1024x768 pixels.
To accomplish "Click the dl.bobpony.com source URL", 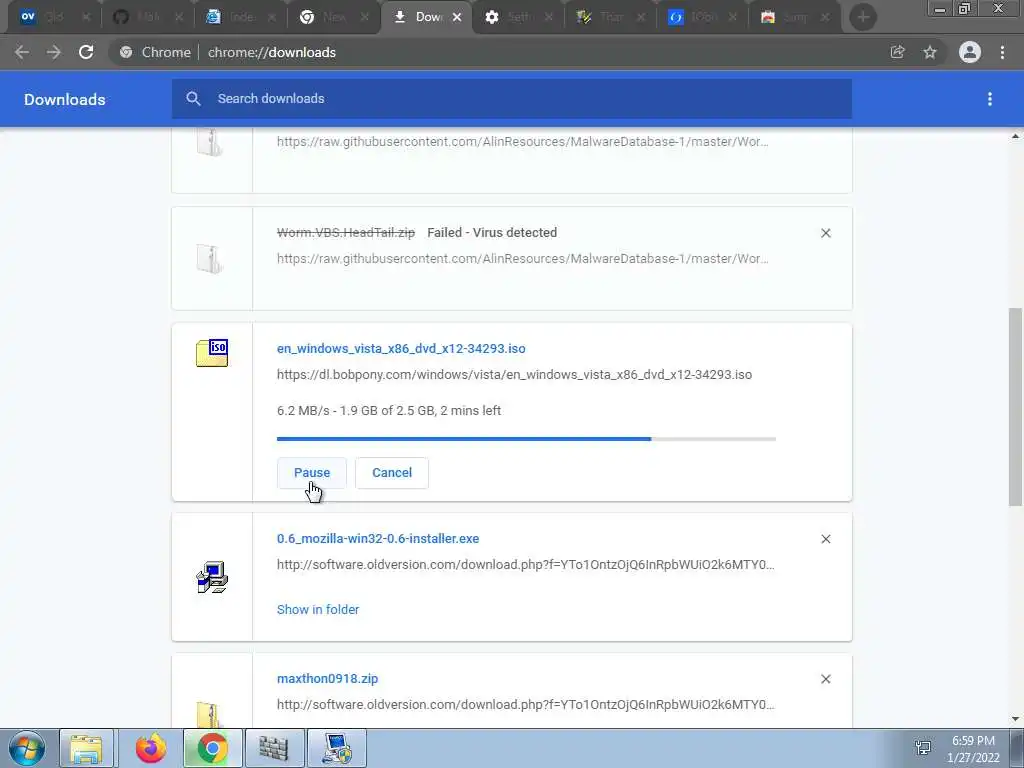I will [515, 375].
